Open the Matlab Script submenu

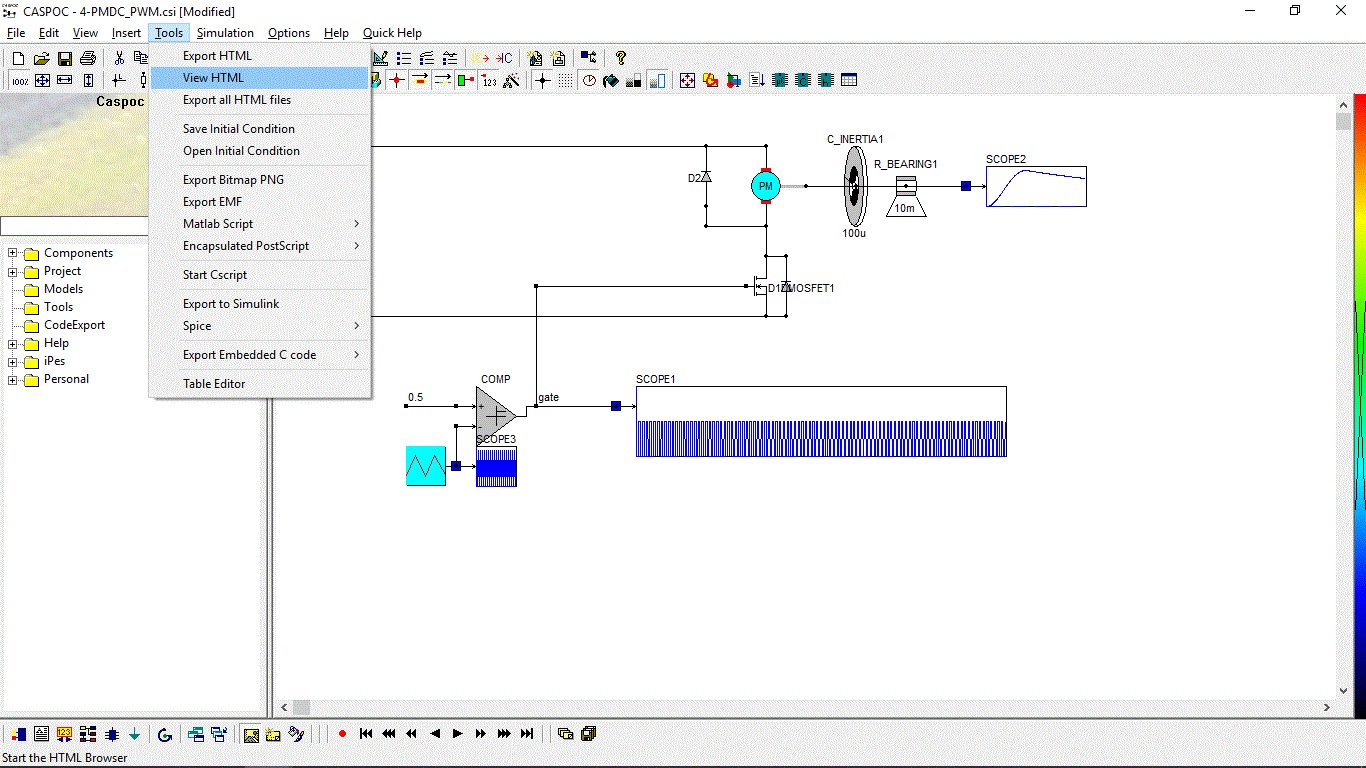260,224
